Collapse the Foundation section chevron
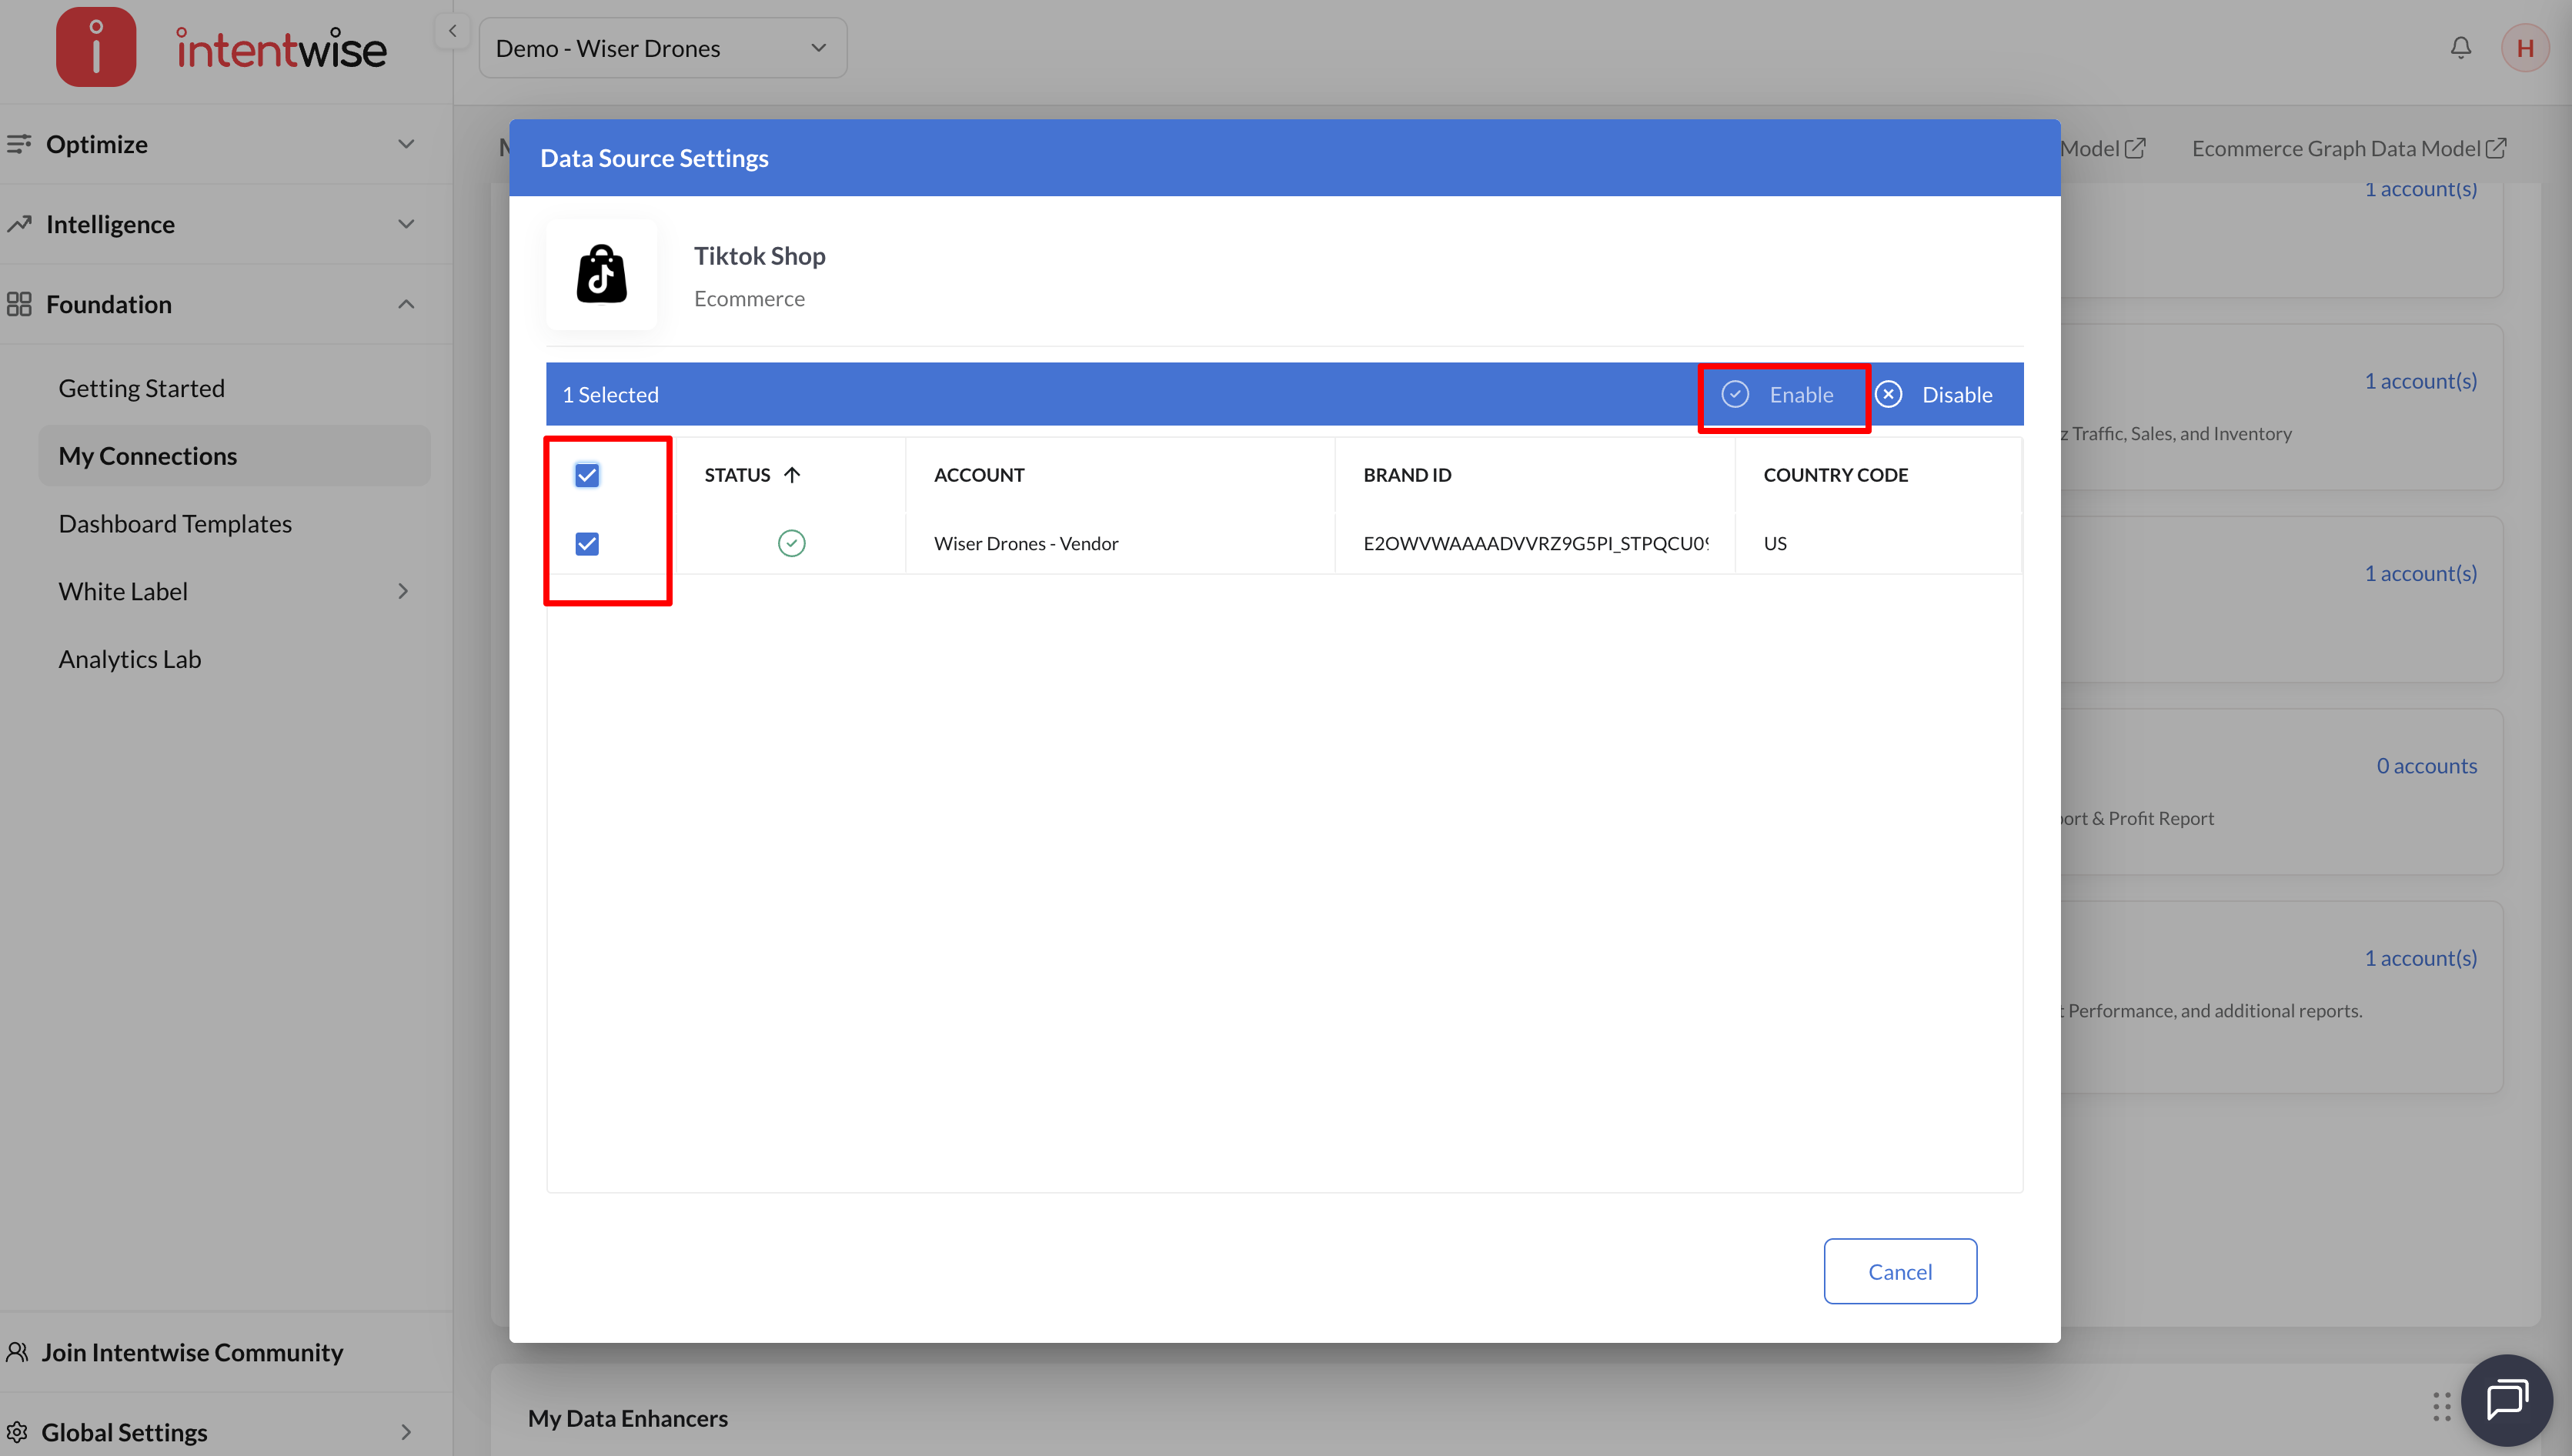This screenshot has height=1456, width=2572. point(406,304)
